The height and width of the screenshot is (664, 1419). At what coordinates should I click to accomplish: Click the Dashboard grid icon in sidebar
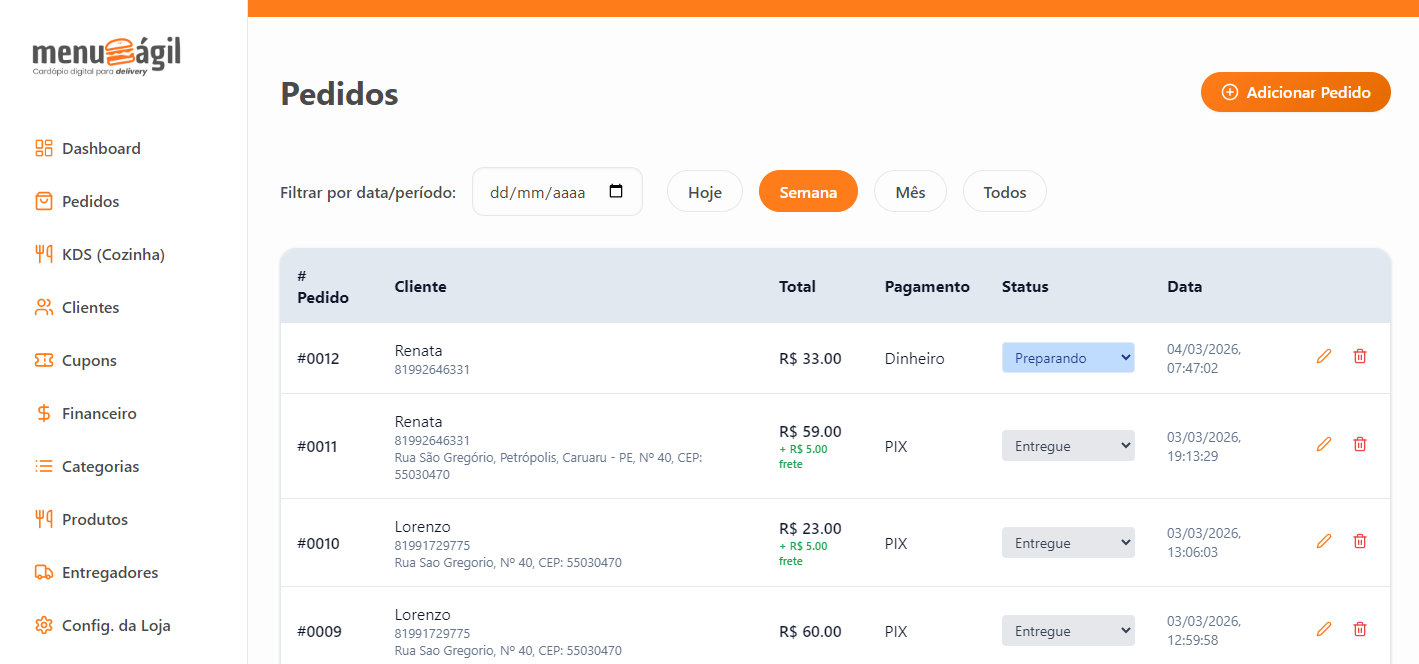point(43,148)
